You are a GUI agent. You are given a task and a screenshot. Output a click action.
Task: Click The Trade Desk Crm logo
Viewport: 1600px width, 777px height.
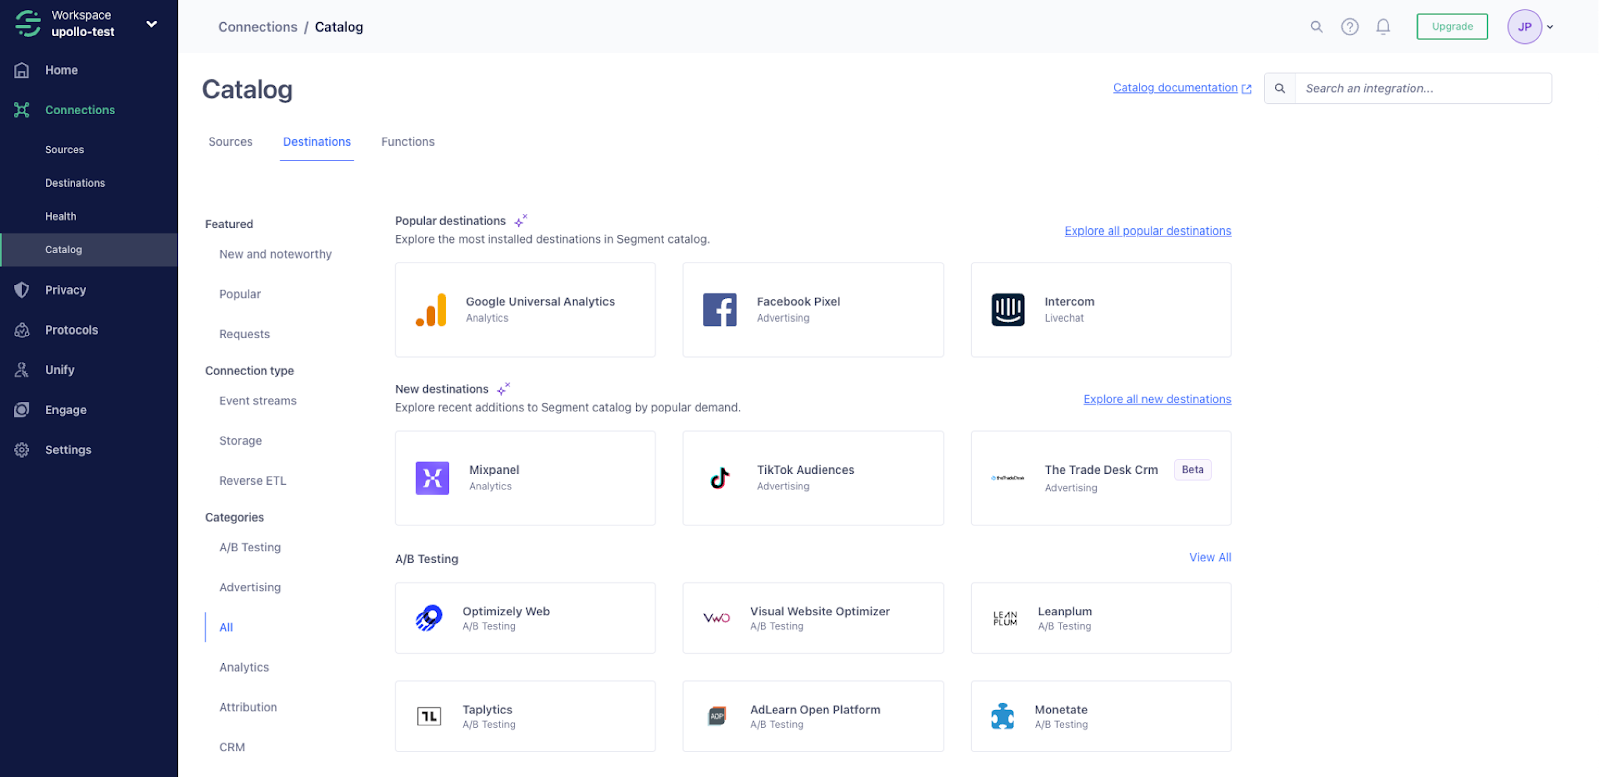point(1008,478)
